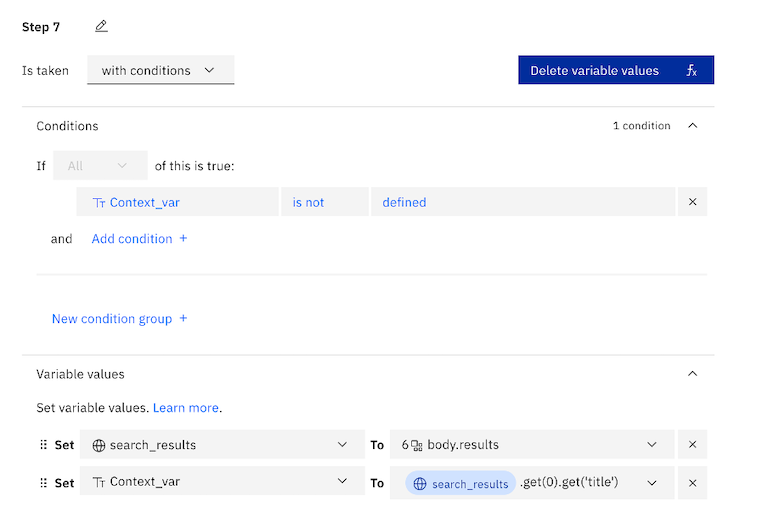Grab drag handle for Context_var set row

[x=44, y=483]
